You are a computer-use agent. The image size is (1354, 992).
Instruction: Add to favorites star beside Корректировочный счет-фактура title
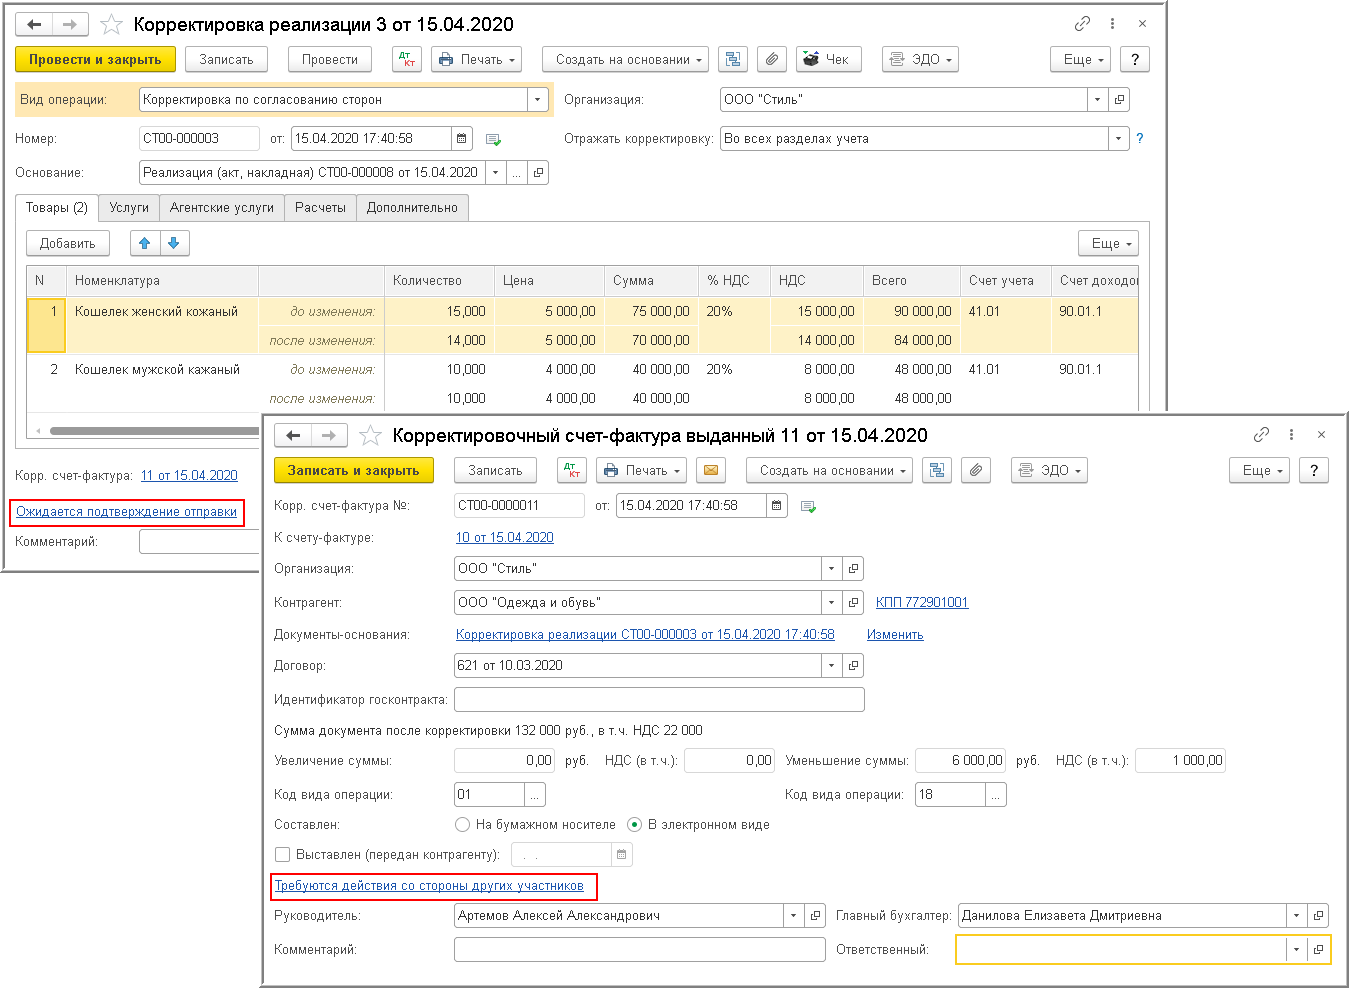370,436
